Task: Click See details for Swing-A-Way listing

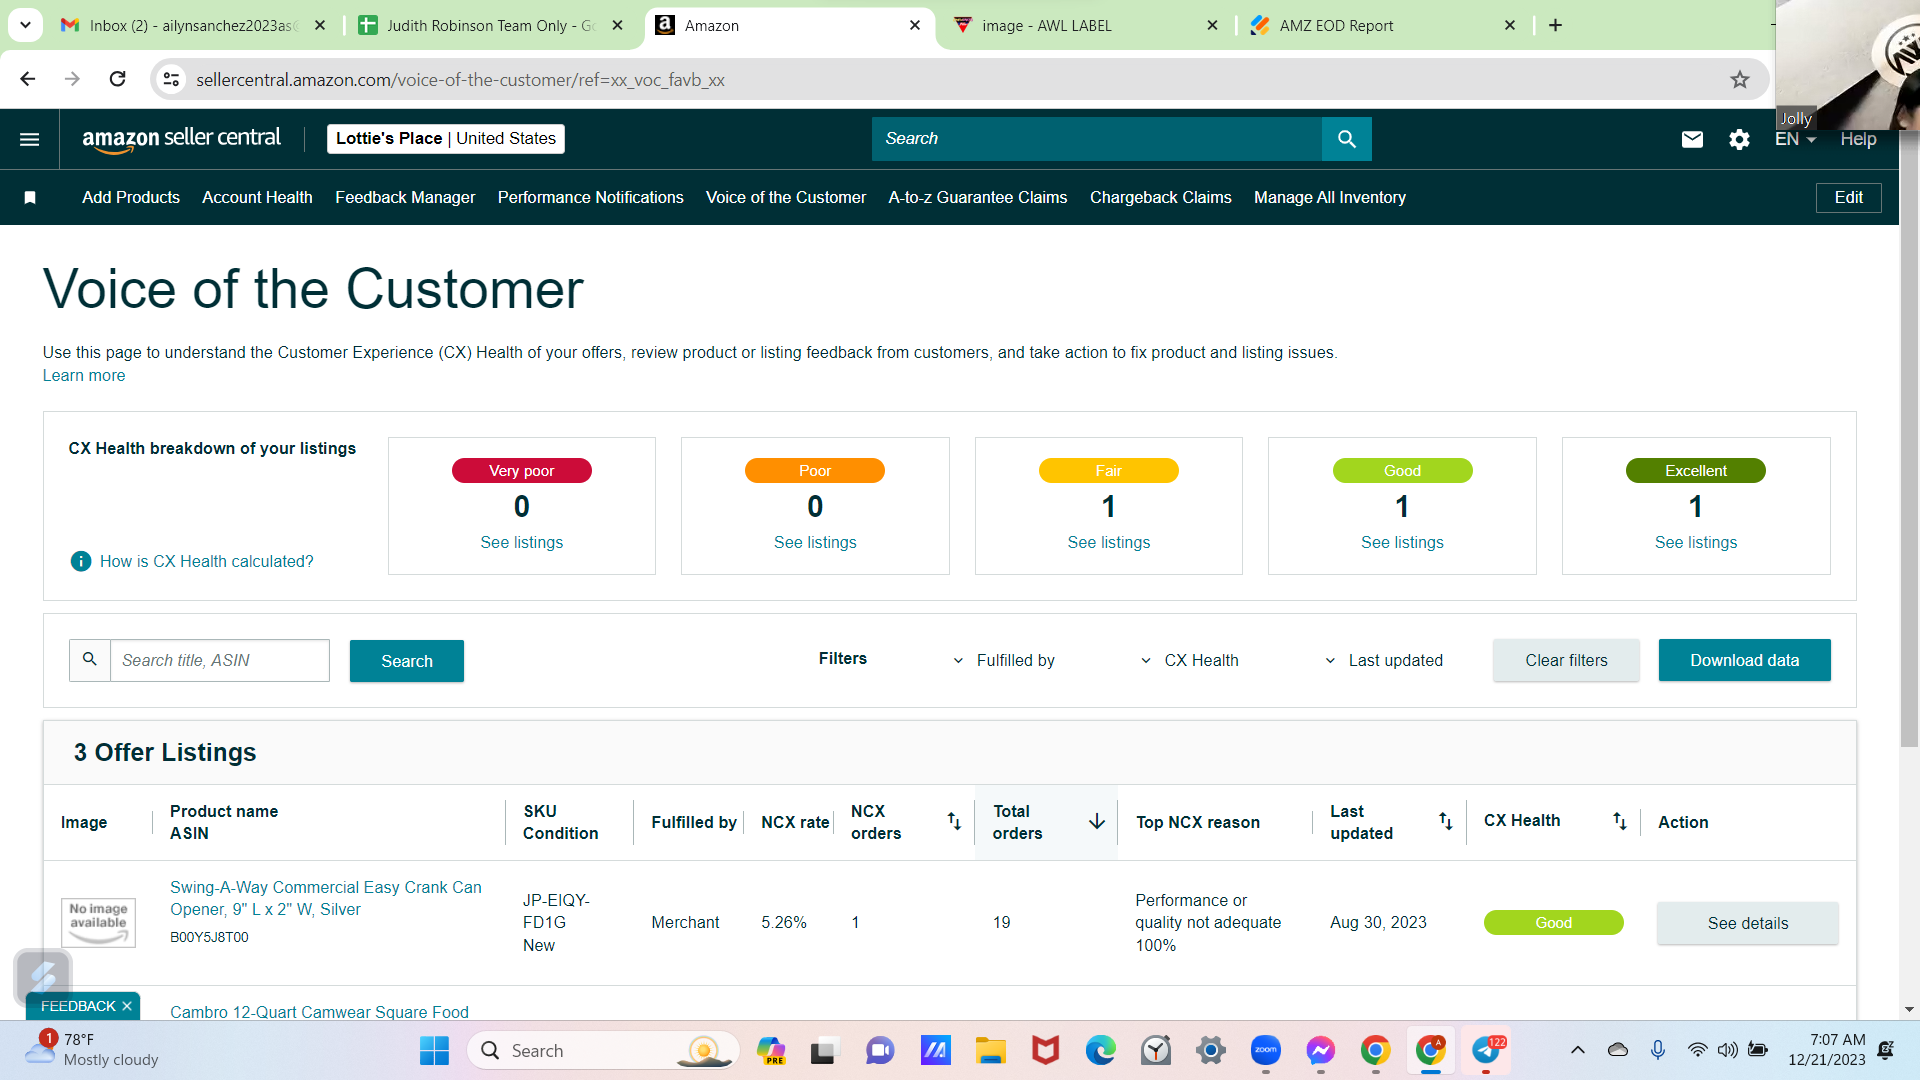Action: point(1748,923)
